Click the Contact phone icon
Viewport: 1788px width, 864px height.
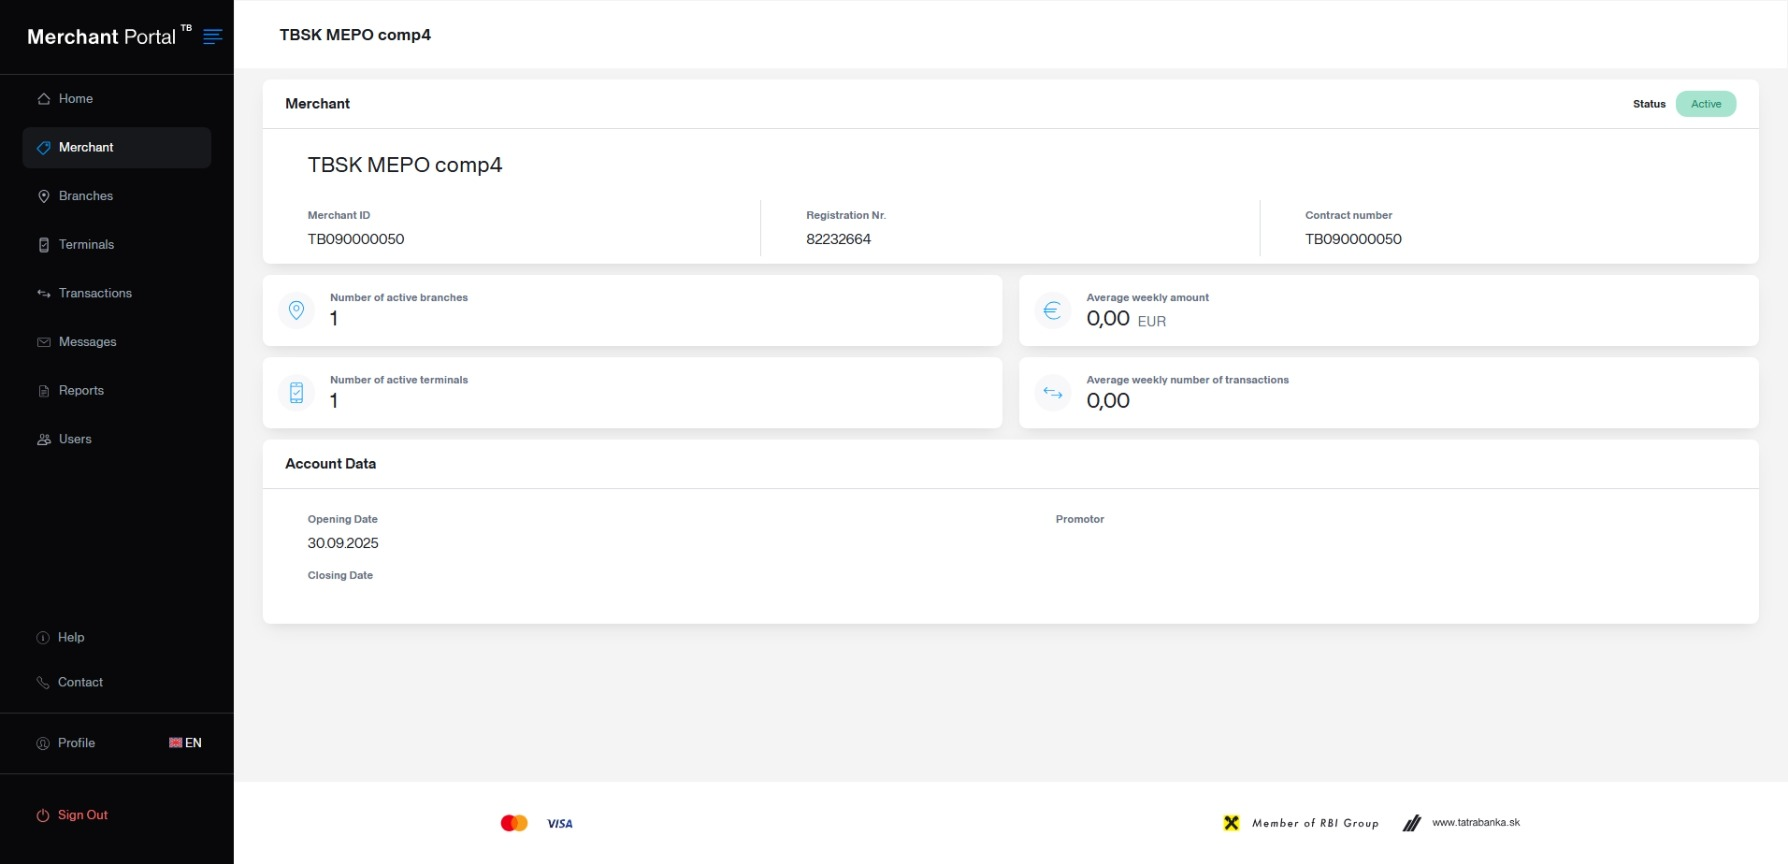(x=43, y=683)
